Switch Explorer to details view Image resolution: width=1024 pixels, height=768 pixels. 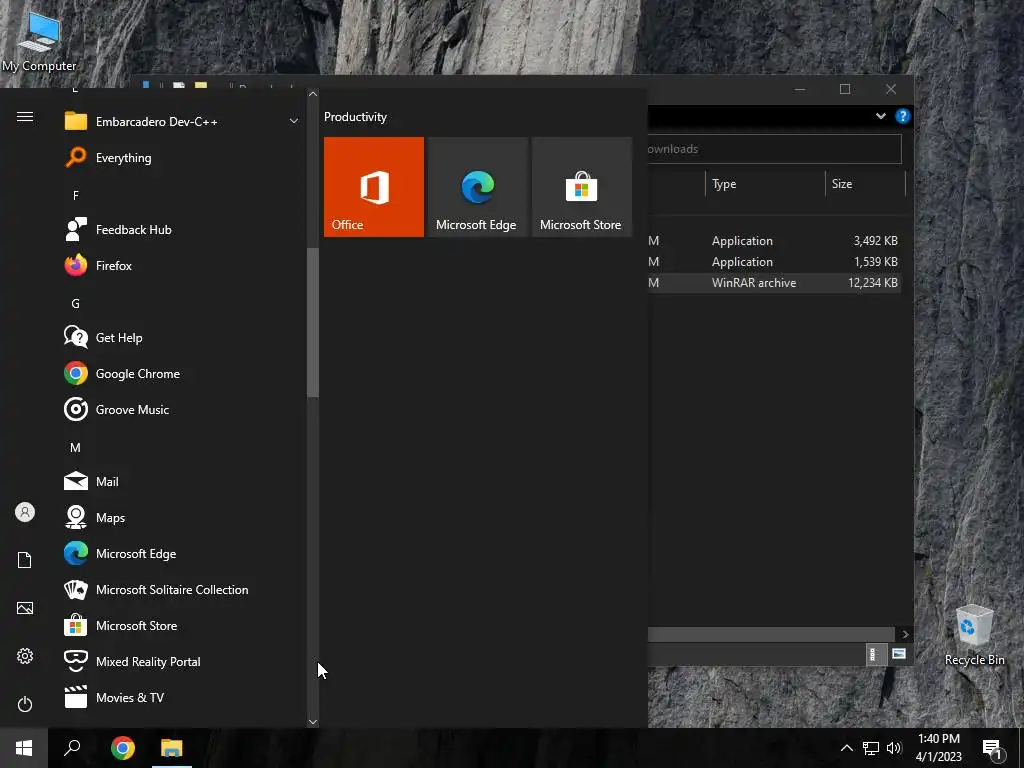(x=875, y=654)
